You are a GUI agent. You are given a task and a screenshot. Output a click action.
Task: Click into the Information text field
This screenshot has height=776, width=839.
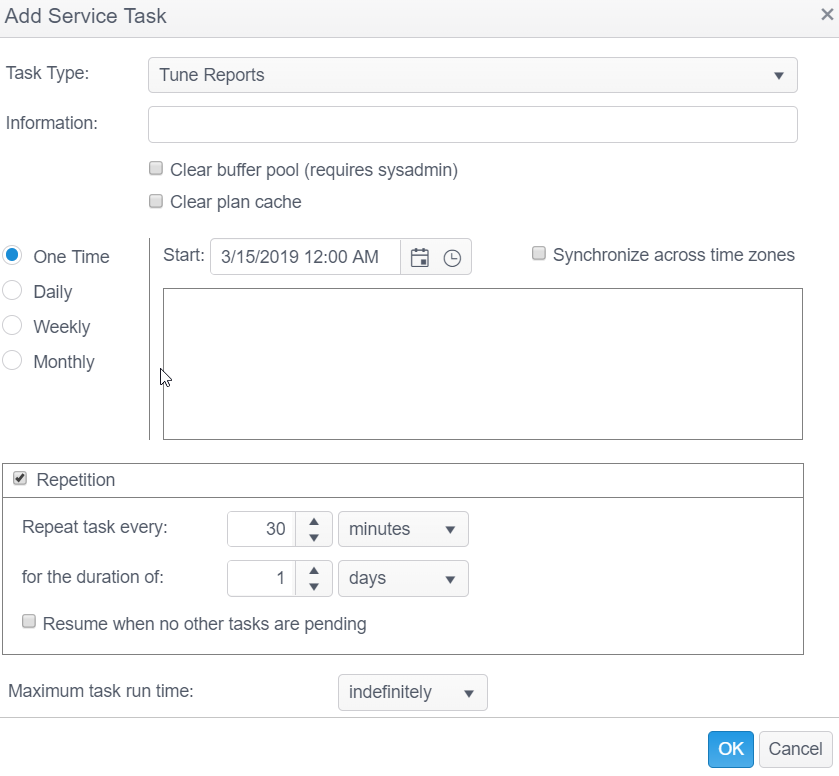coord(472,124)
